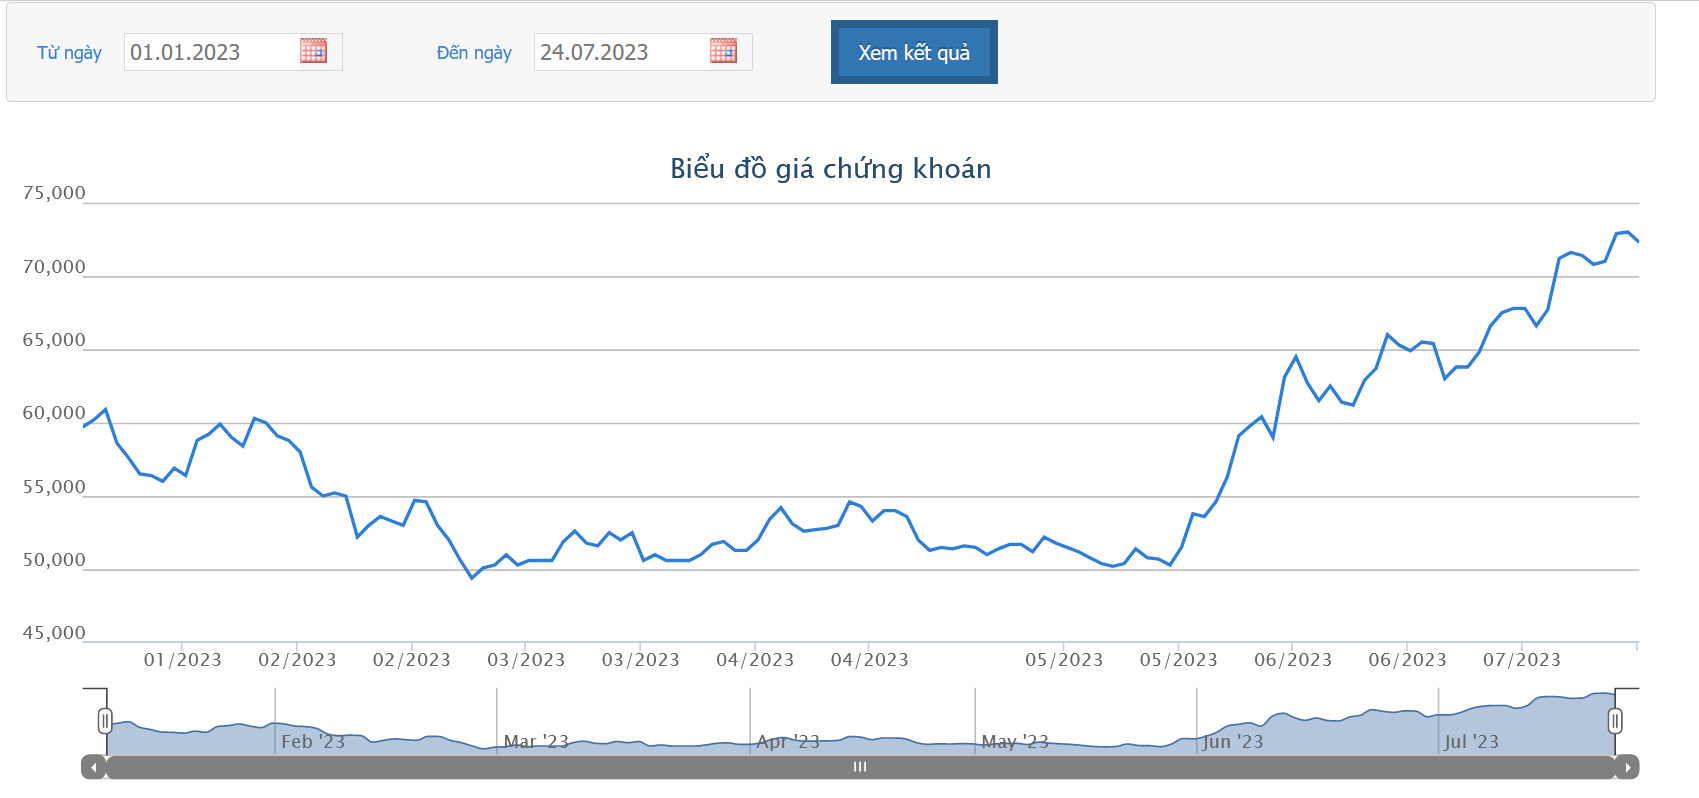Open the calendar picker for Đến ngày

723,51
